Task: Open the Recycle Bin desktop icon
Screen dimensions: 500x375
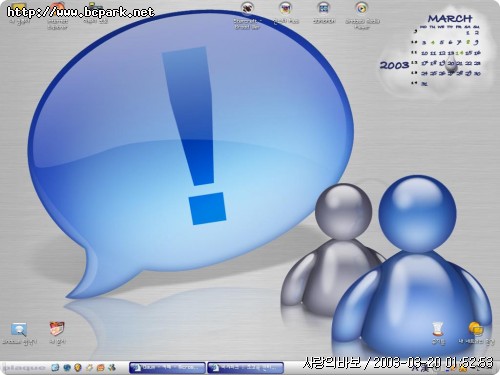Action: [x=438, y=333]
